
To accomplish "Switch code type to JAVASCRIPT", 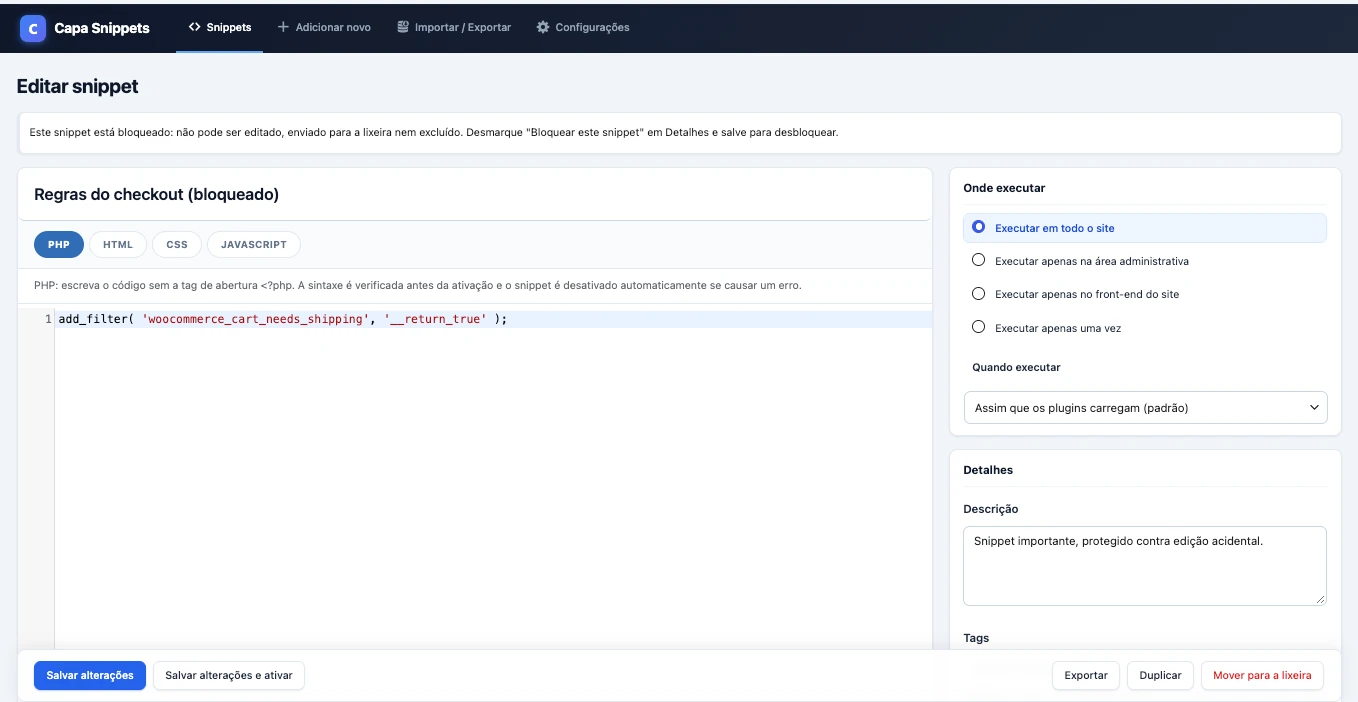I will [254, 245].
